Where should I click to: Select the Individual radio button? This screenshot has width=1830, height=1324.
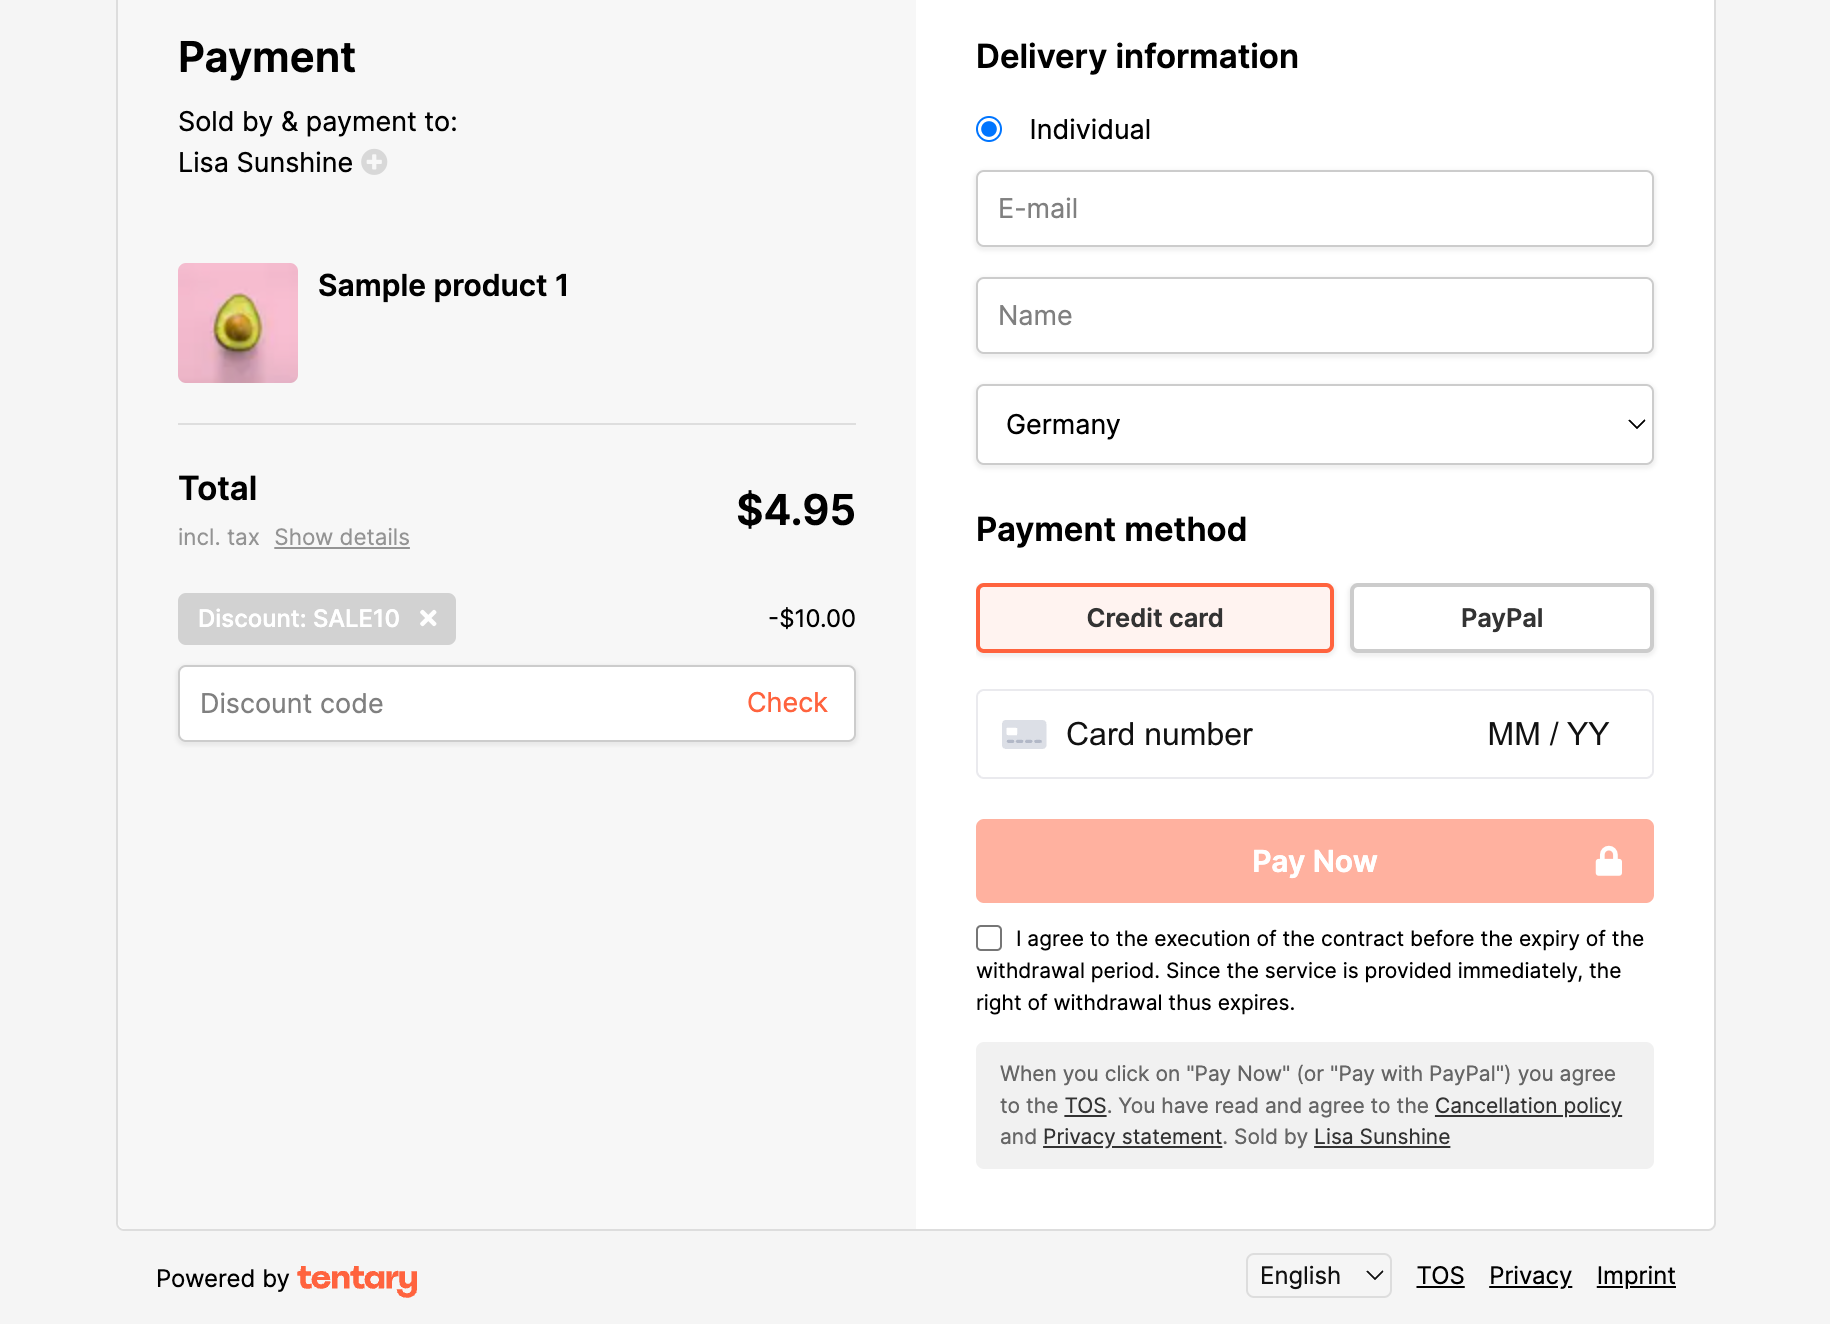(988, 129)
